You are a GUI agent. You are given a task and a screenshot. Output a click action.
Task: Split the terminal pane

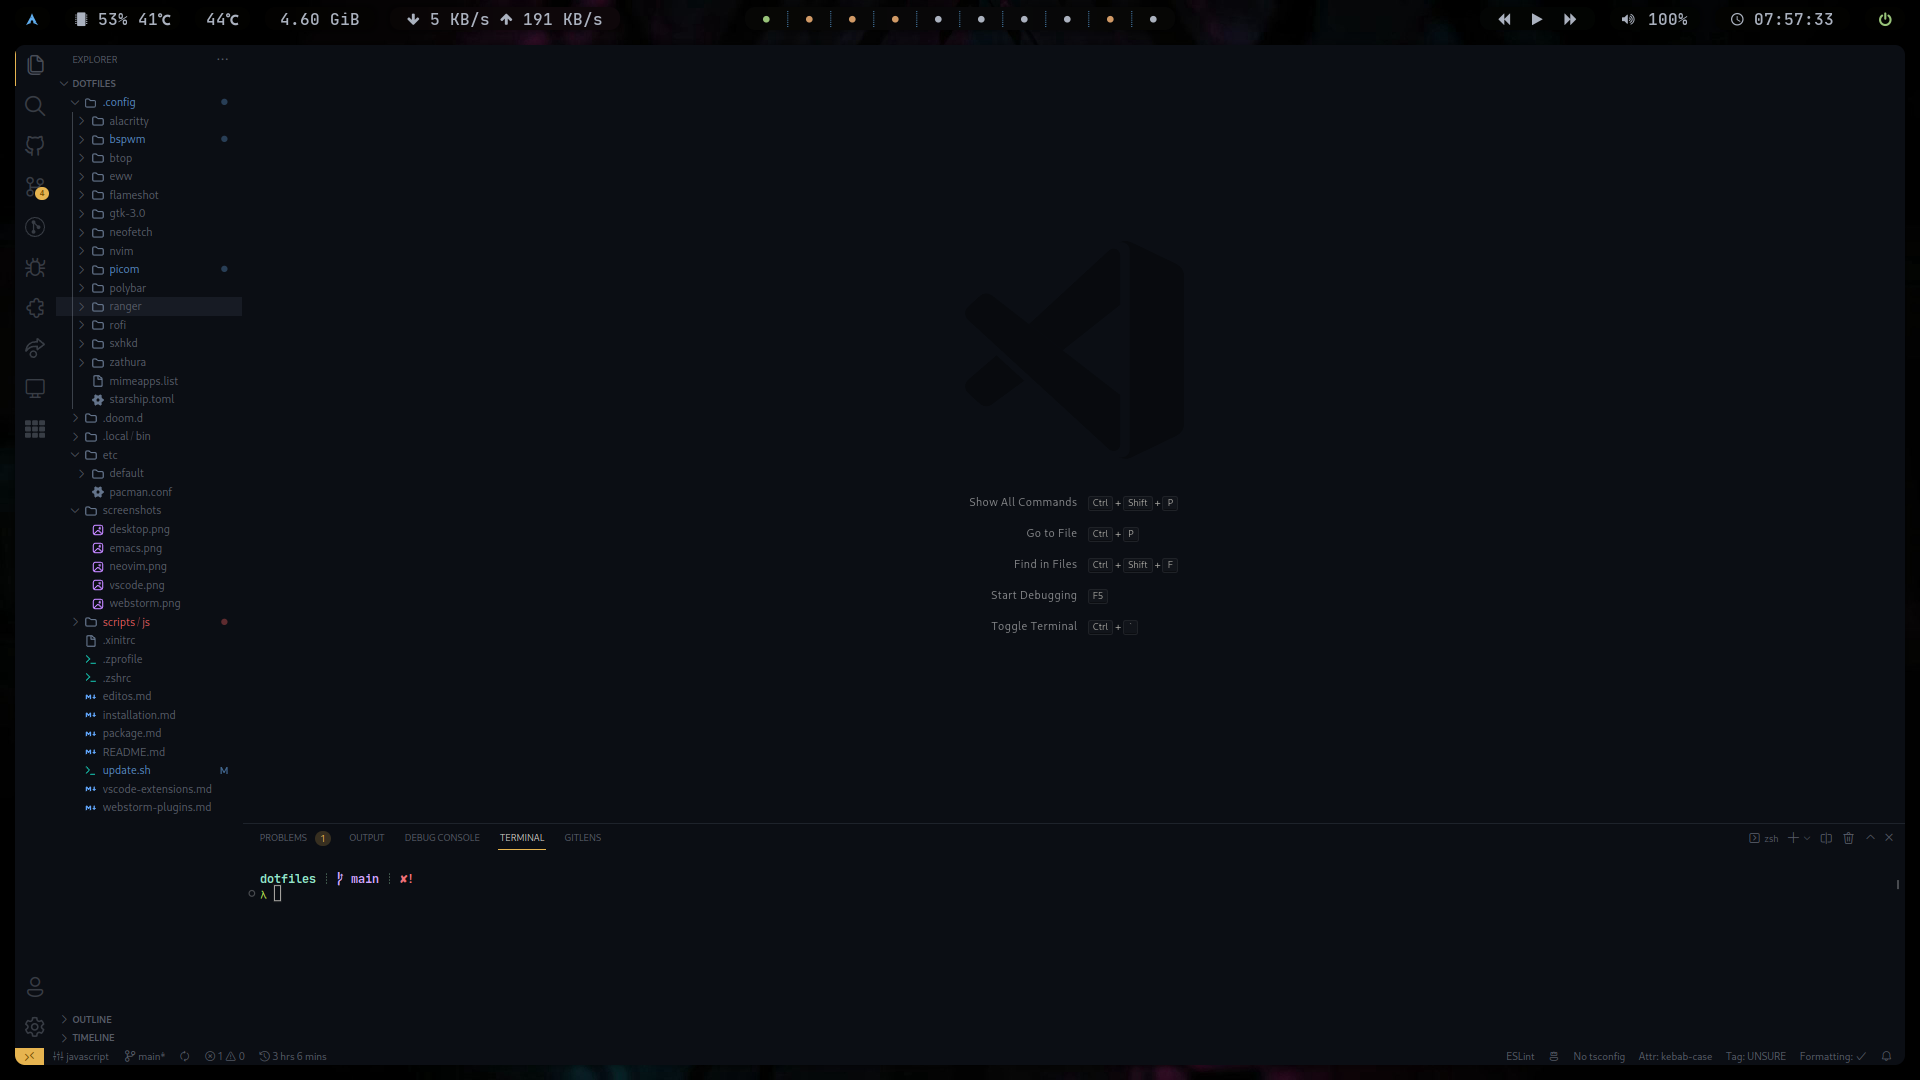tap(1826, 838)
